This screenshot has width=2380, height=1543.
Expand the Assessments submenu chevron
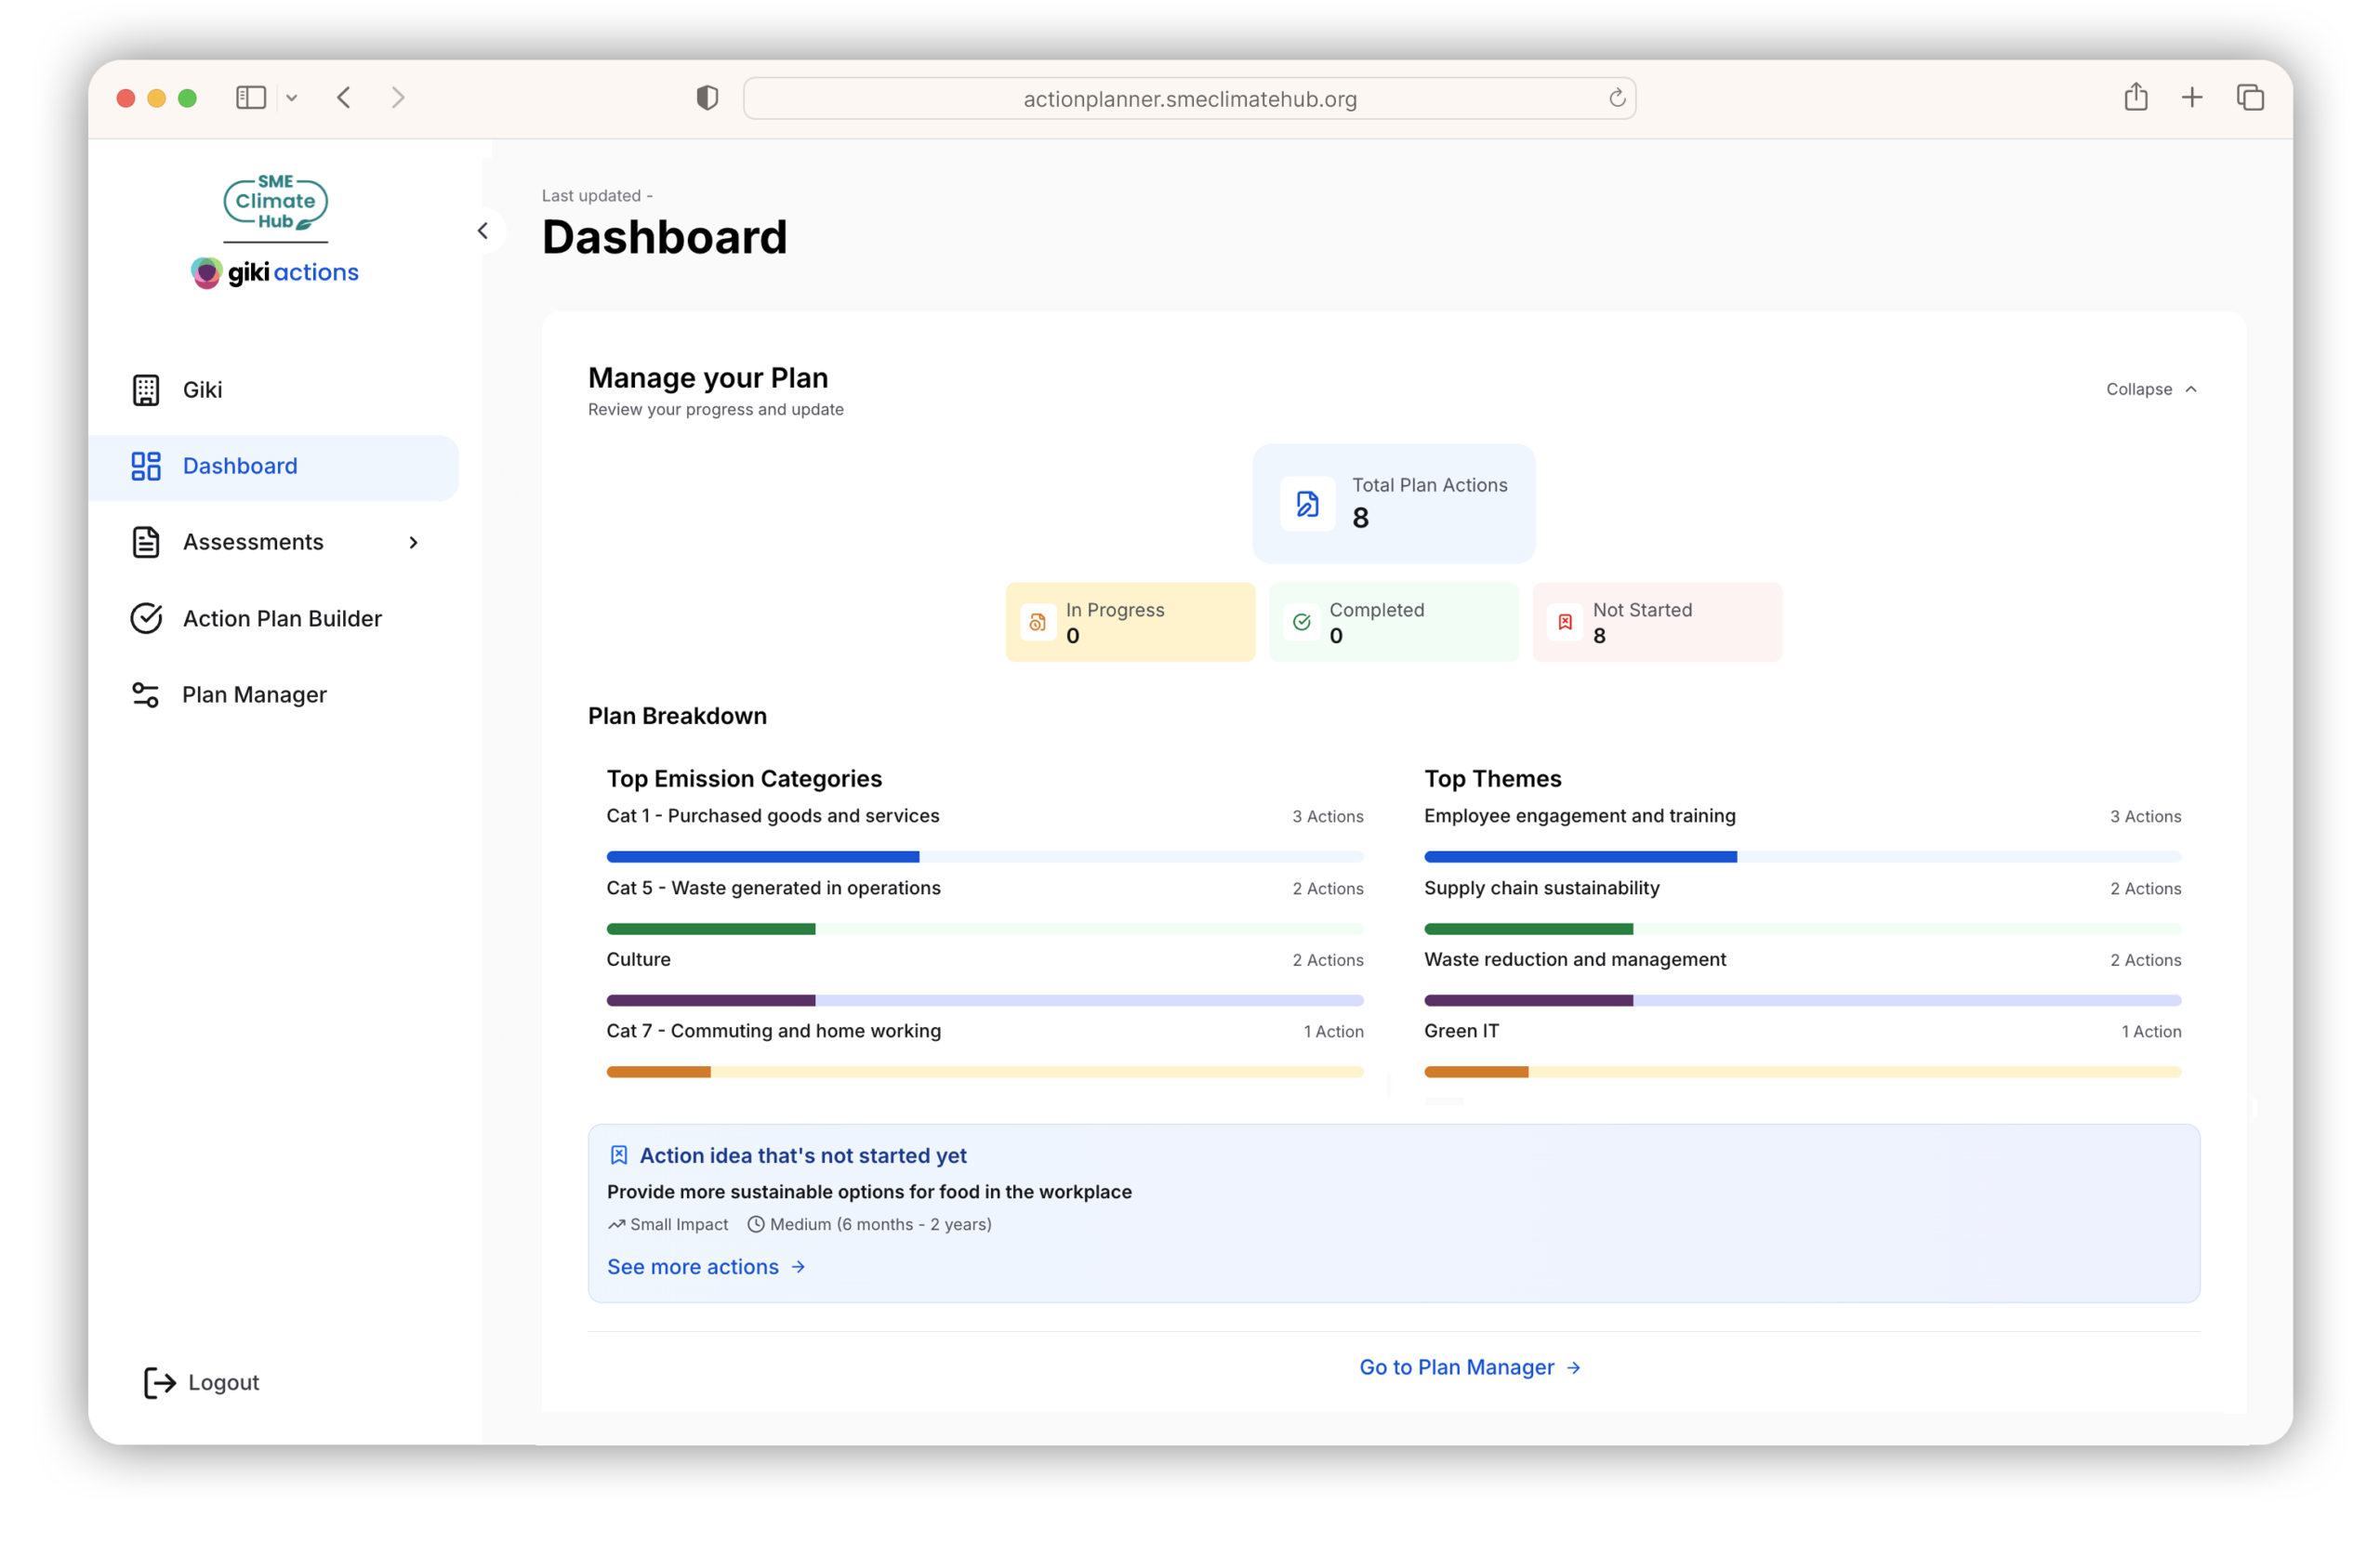pyautogui.click(x=413, y=542)
